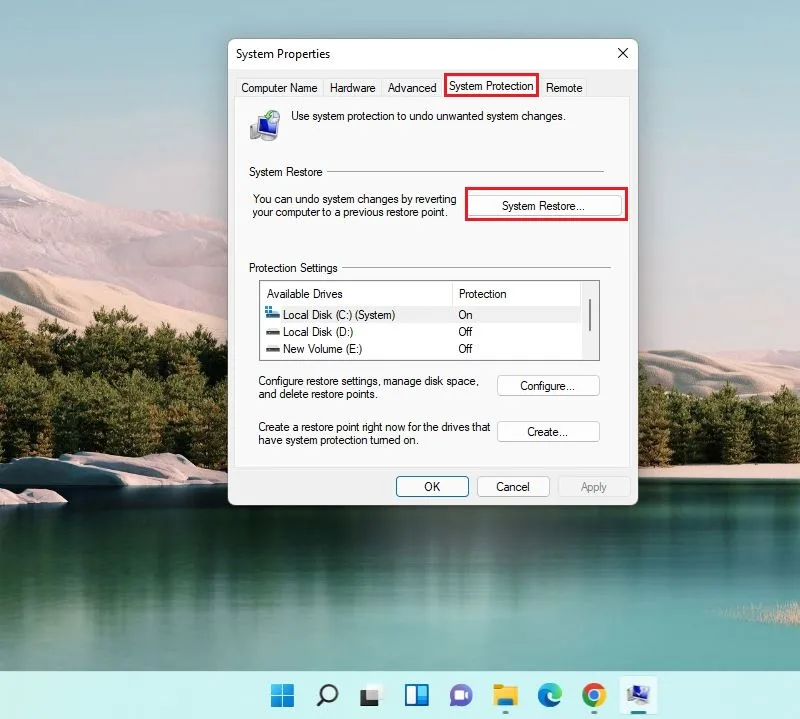The image size is (800, 719).
Task: Open taskbar Search magnifier icon
Action: [x=327, y=695]
